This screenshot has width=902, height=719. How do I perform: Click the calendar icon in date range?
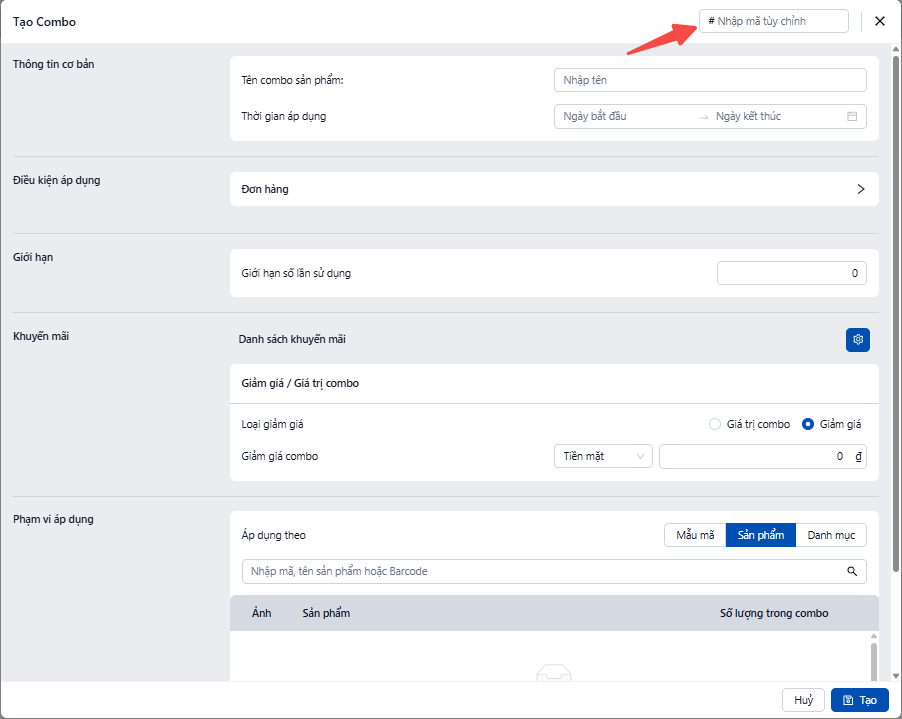tap(852, 116)
